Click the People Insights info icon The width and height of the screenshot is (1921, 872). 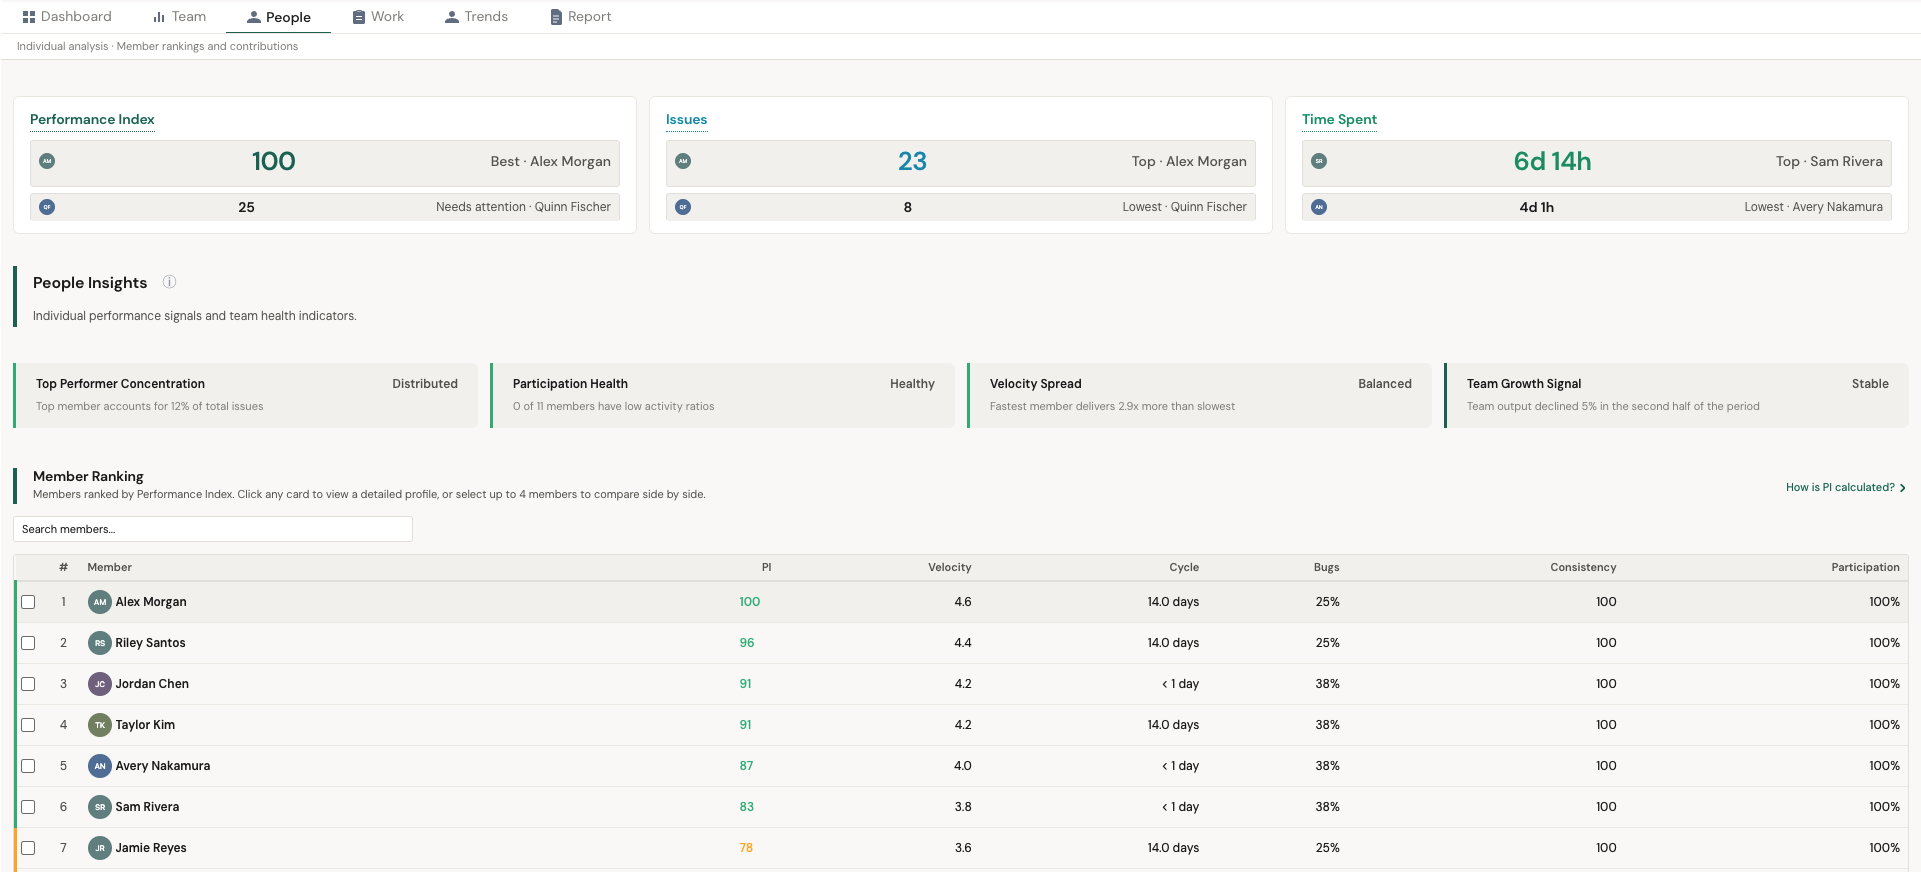[170, 282]
